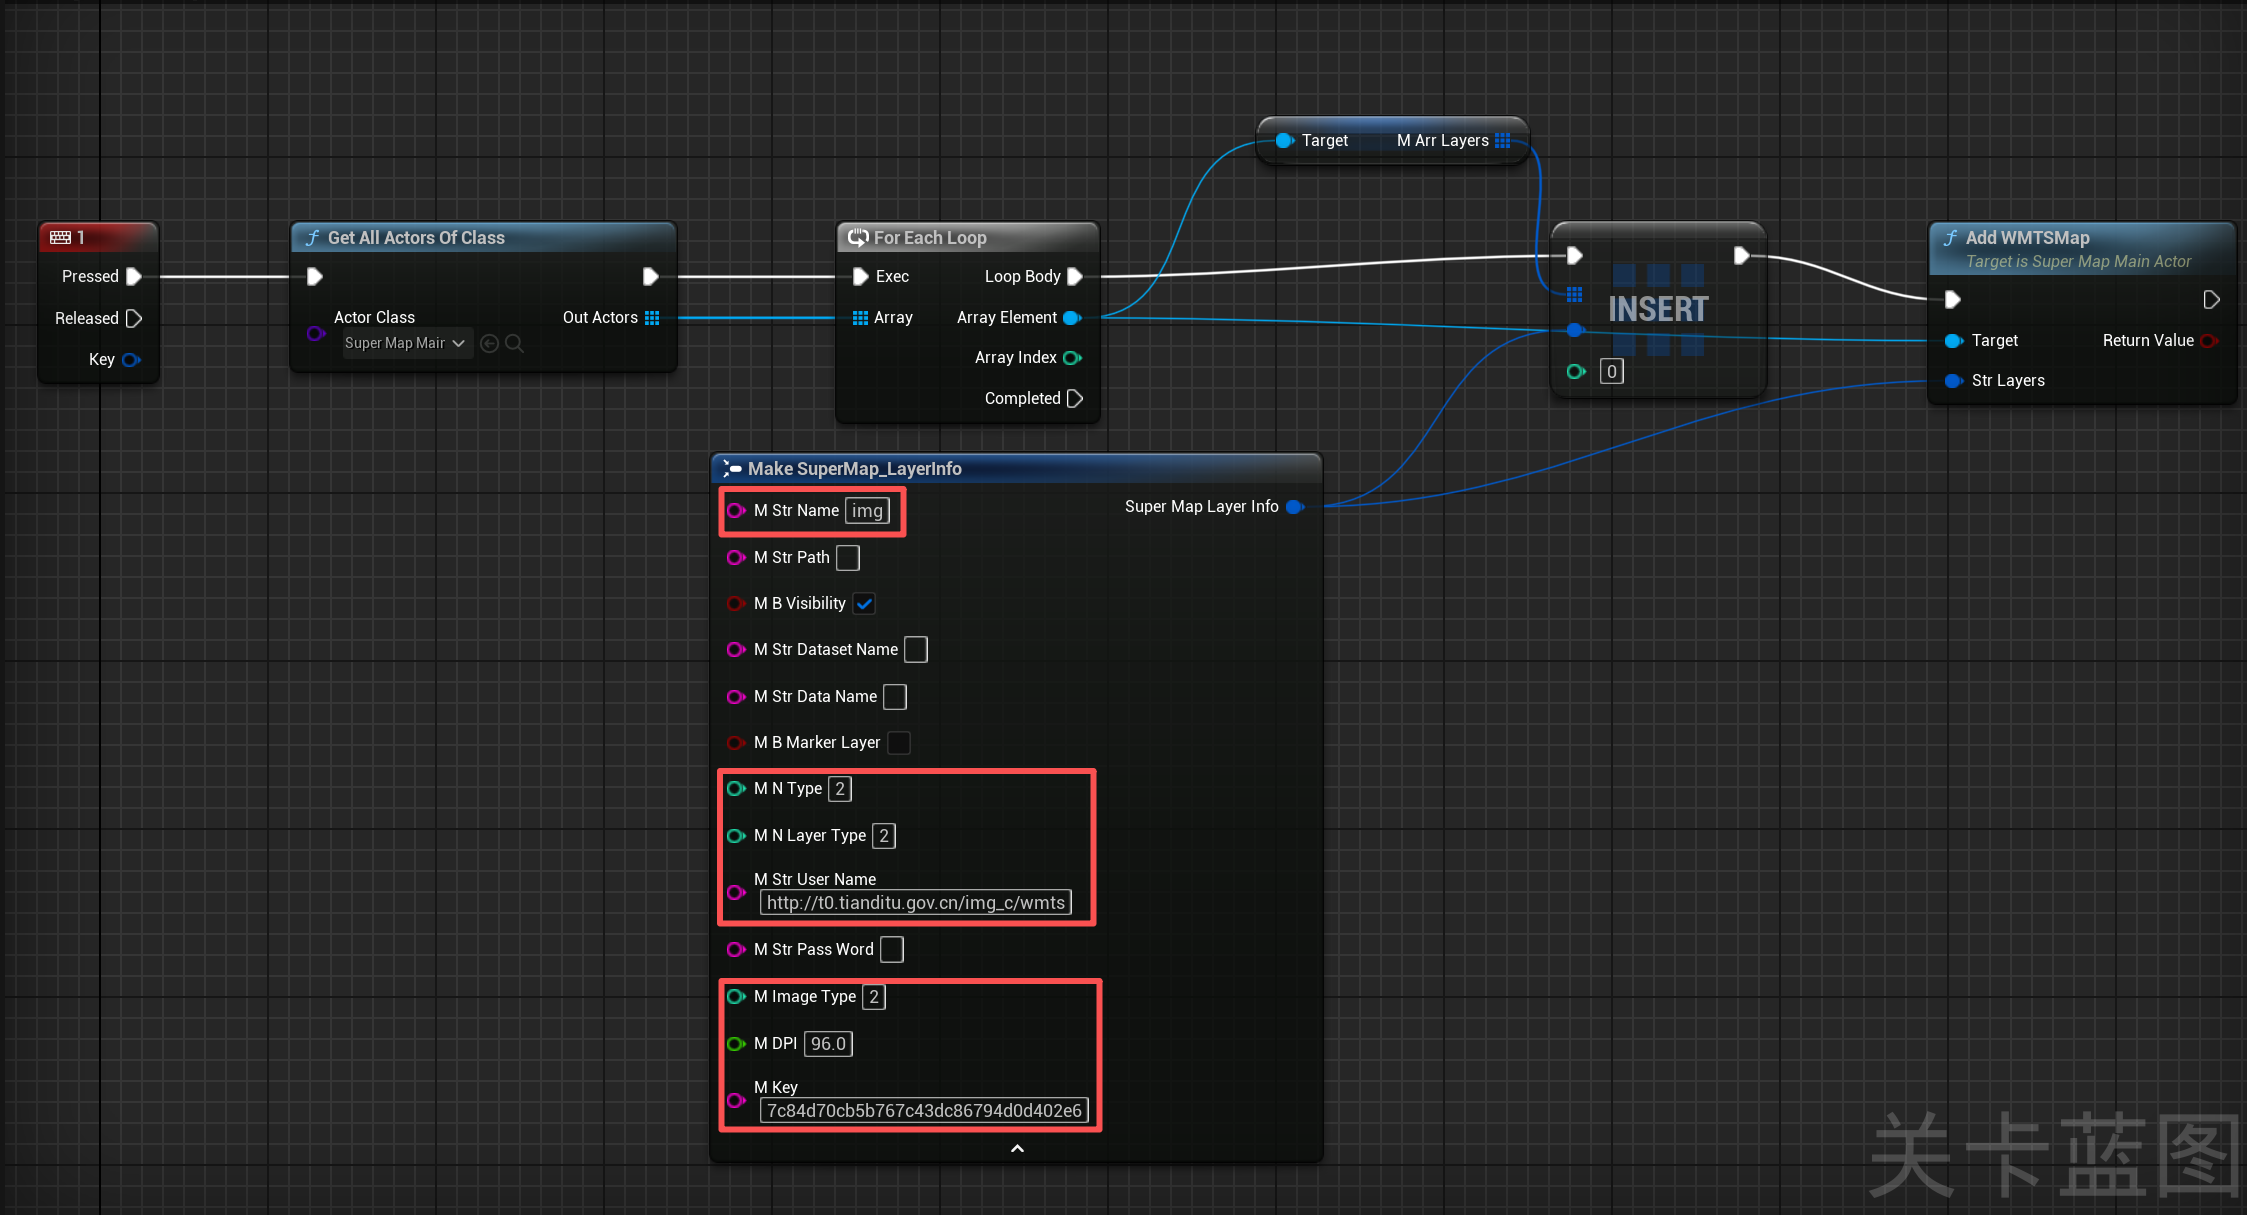This screenshot has height=1215, width=2247.
Task: Click the Out Actors array pin
Action: pyautogui.click(x=652, y=317)
